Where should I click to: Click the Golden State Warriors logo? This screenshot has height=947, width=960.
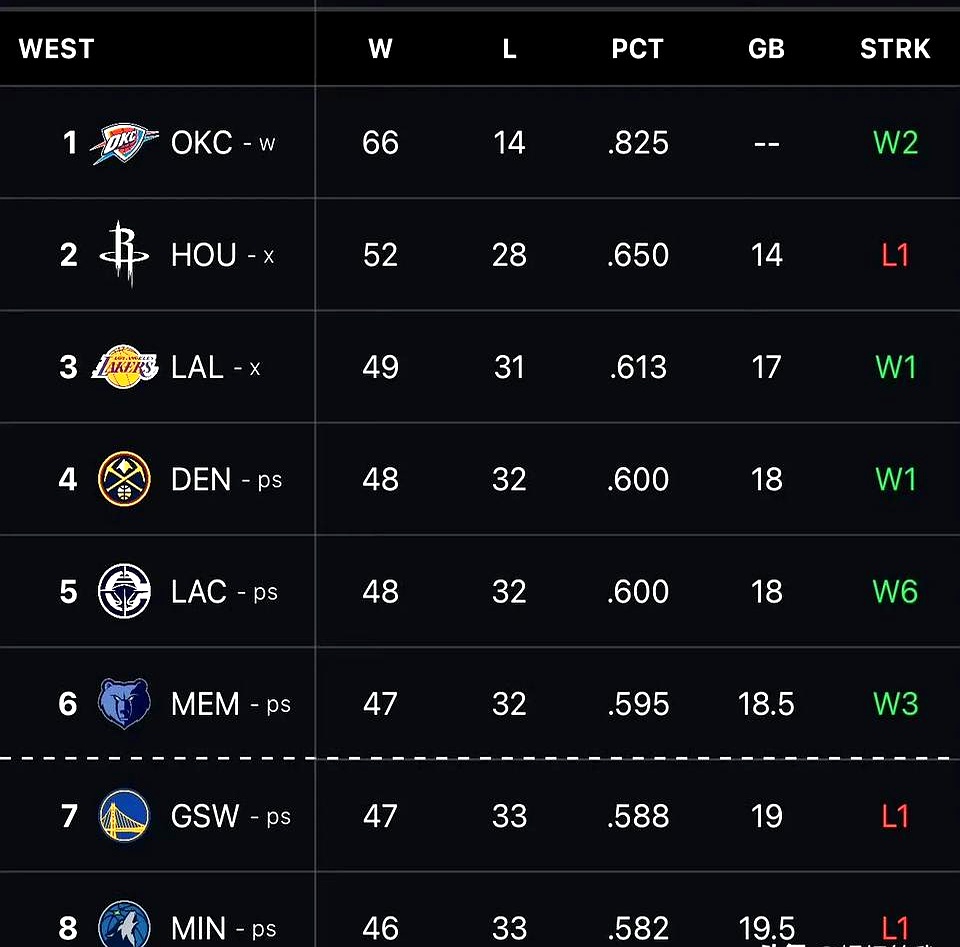[124, 816]
